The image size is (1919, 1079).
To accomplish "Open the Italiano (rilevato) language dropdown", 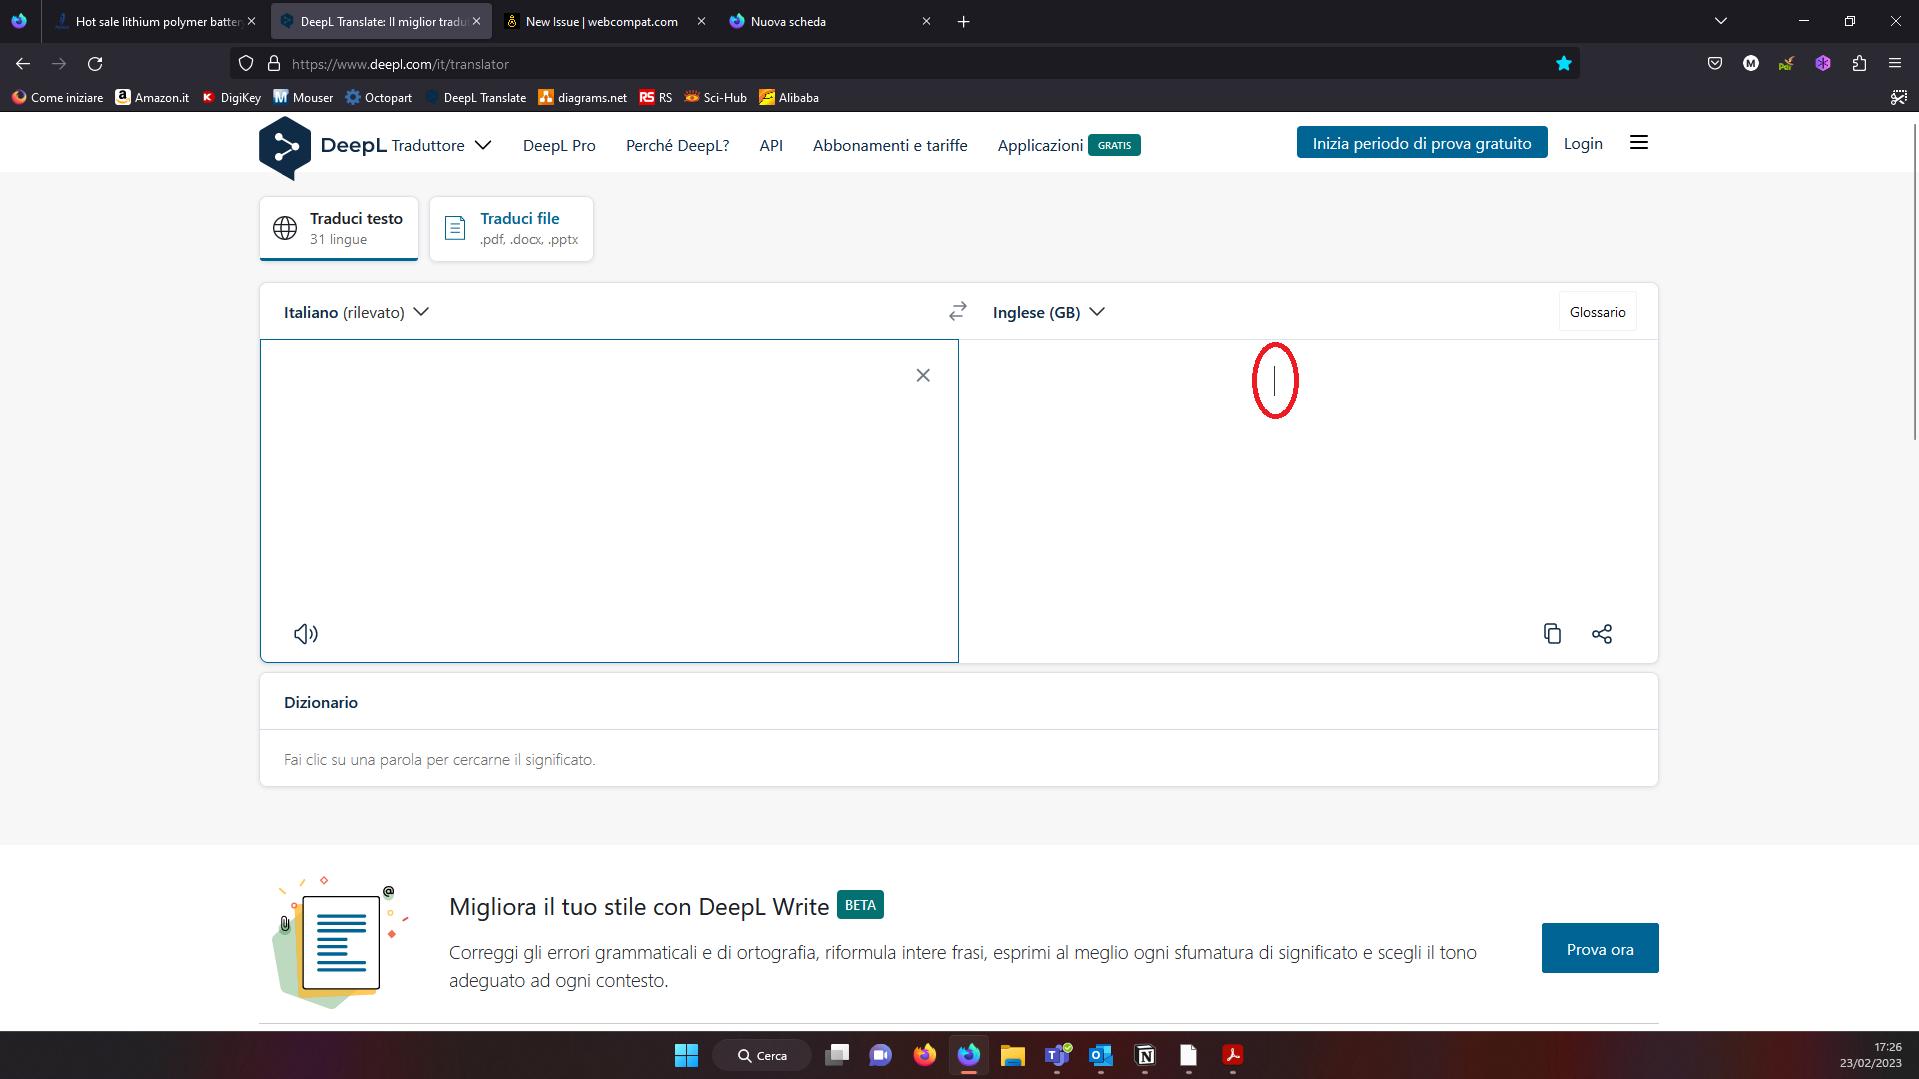I will pyautogui.click(x=355, y=311).
